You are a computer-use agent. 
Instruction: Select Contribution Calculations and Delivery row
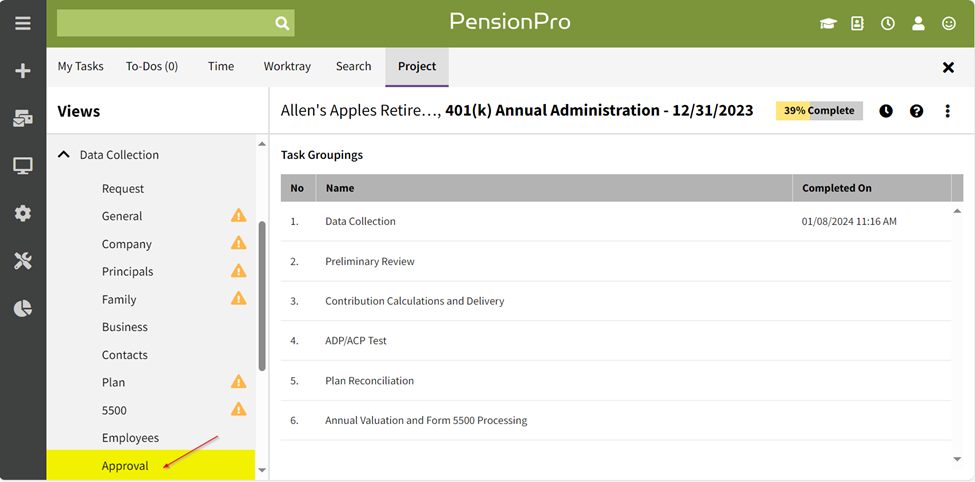(616, 301)
